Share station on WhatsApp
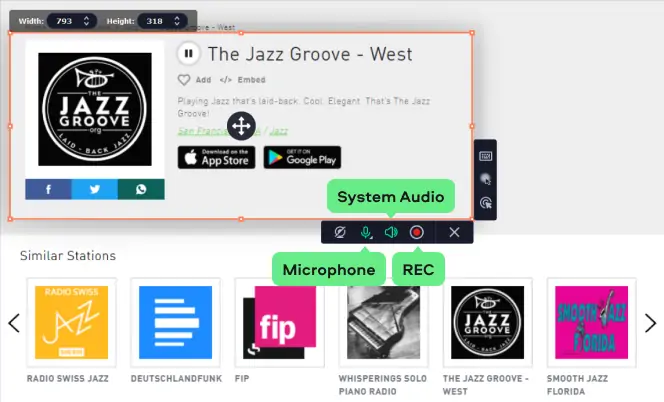Screen dimensions: 664x402 pyautogui.click(x=141, y=189)
